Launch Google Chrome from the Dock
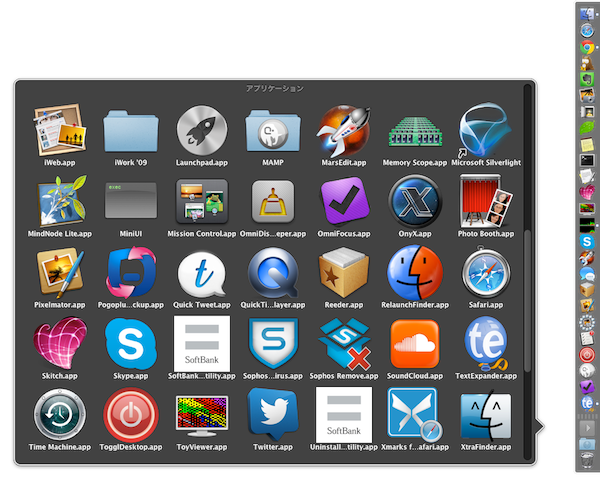Screen dimensions: 600x481 point(587,47)
